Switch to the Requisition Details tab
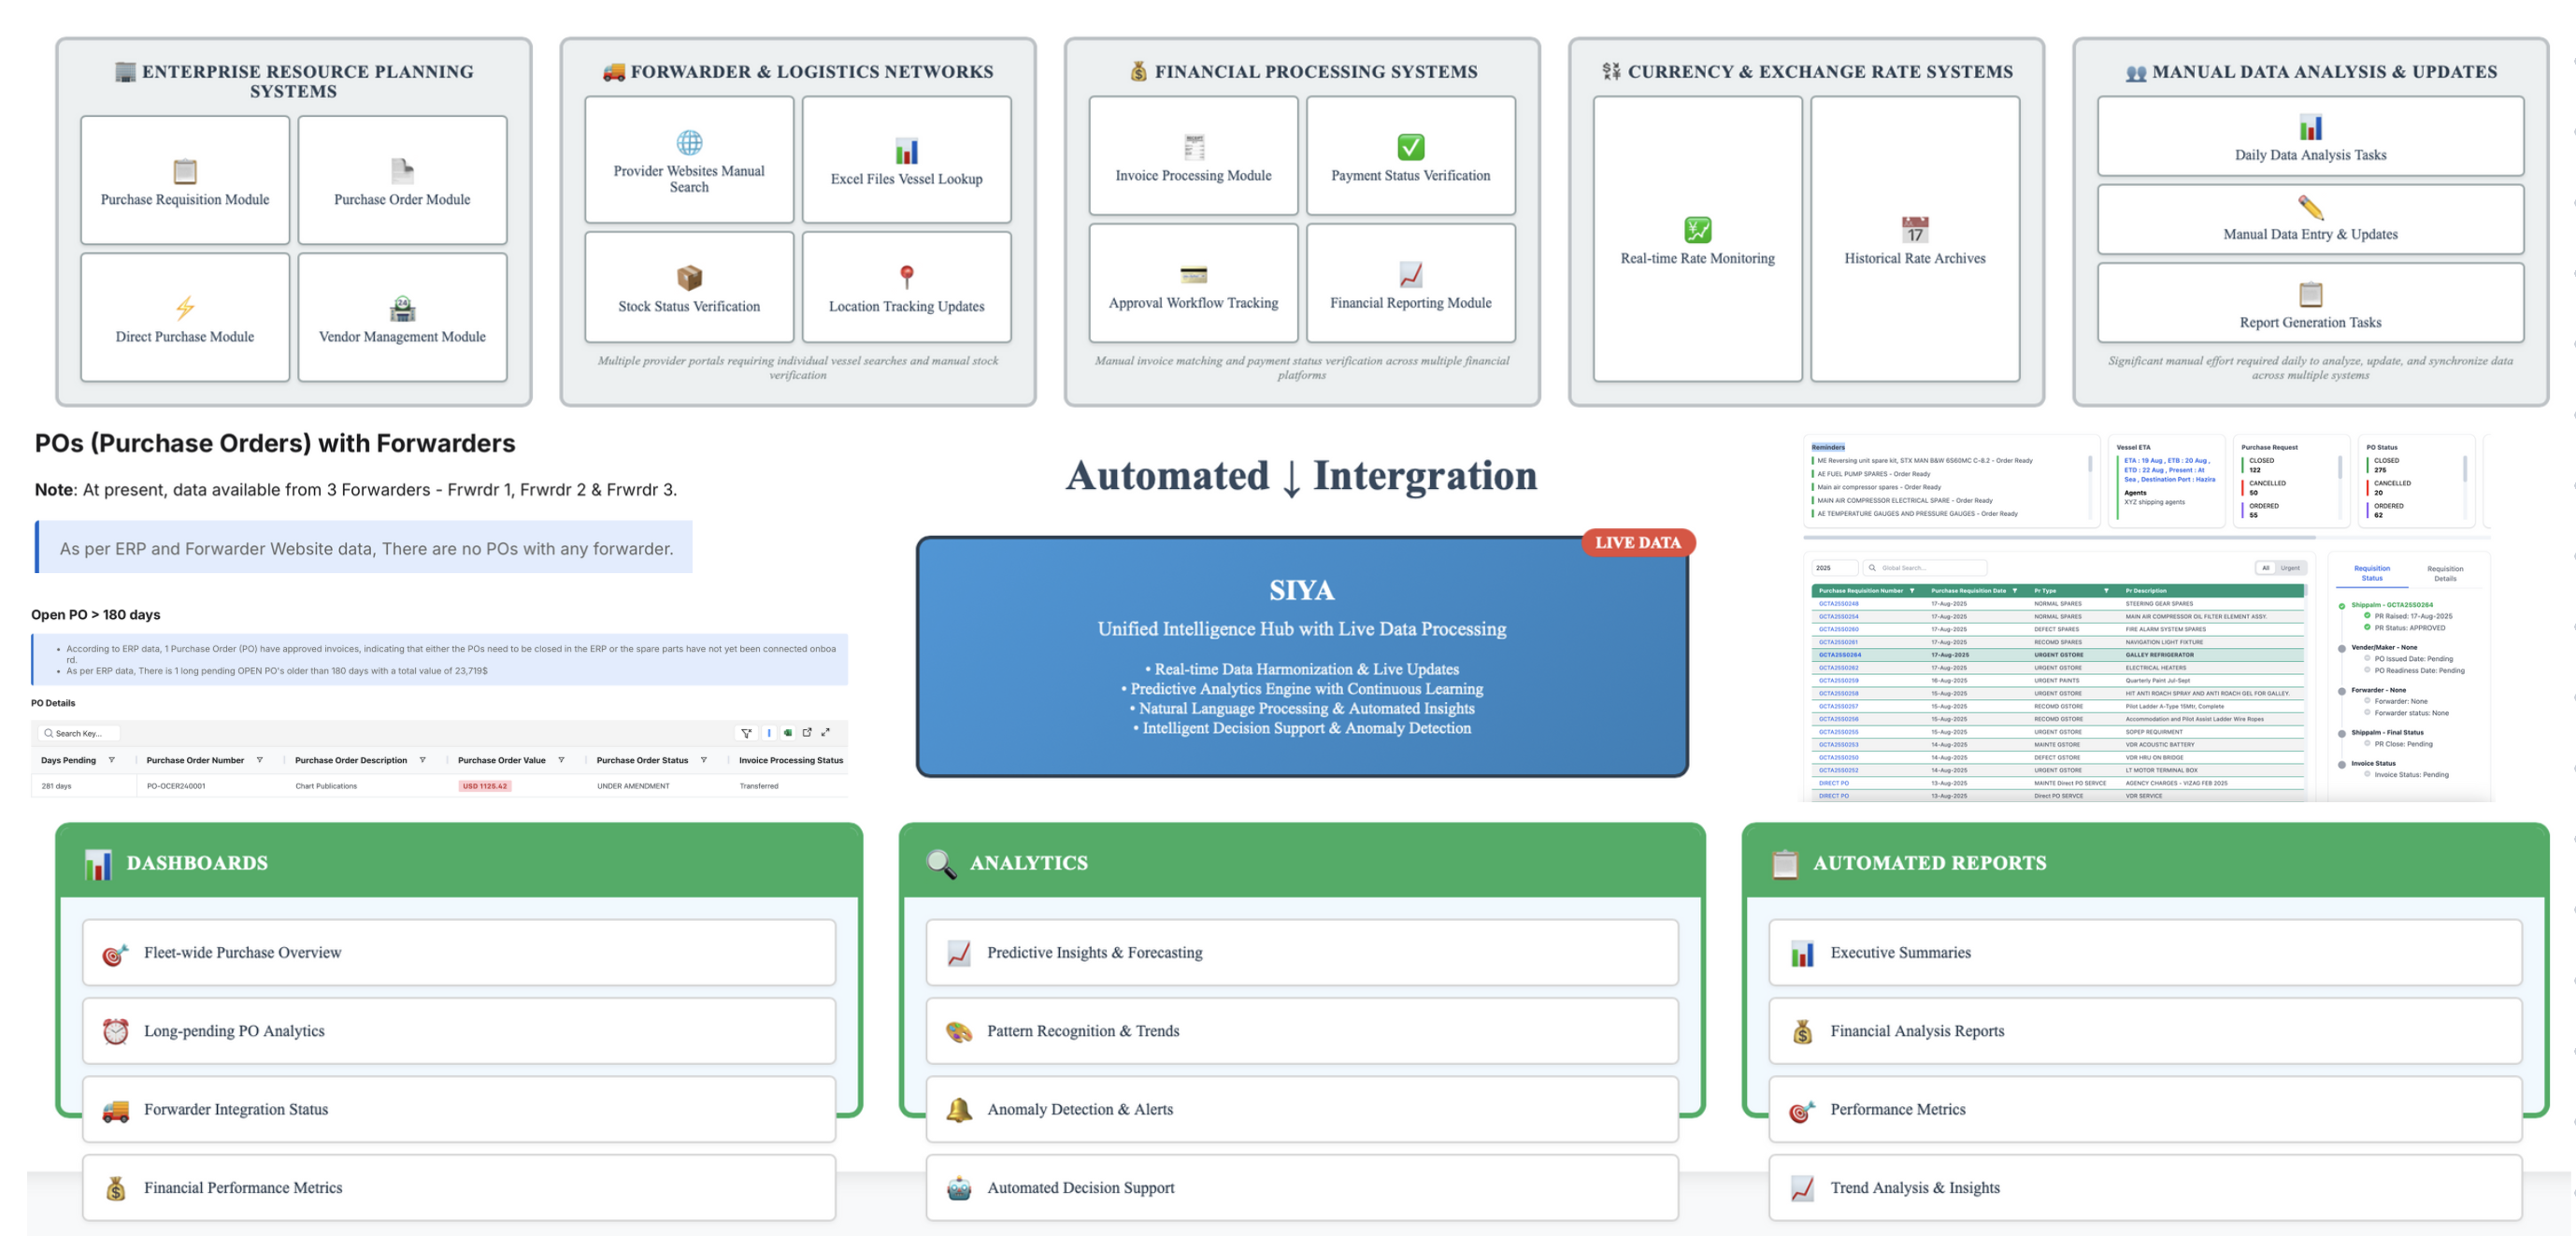Viewport: 2576px width, 1236px height. click(2444, 573)
